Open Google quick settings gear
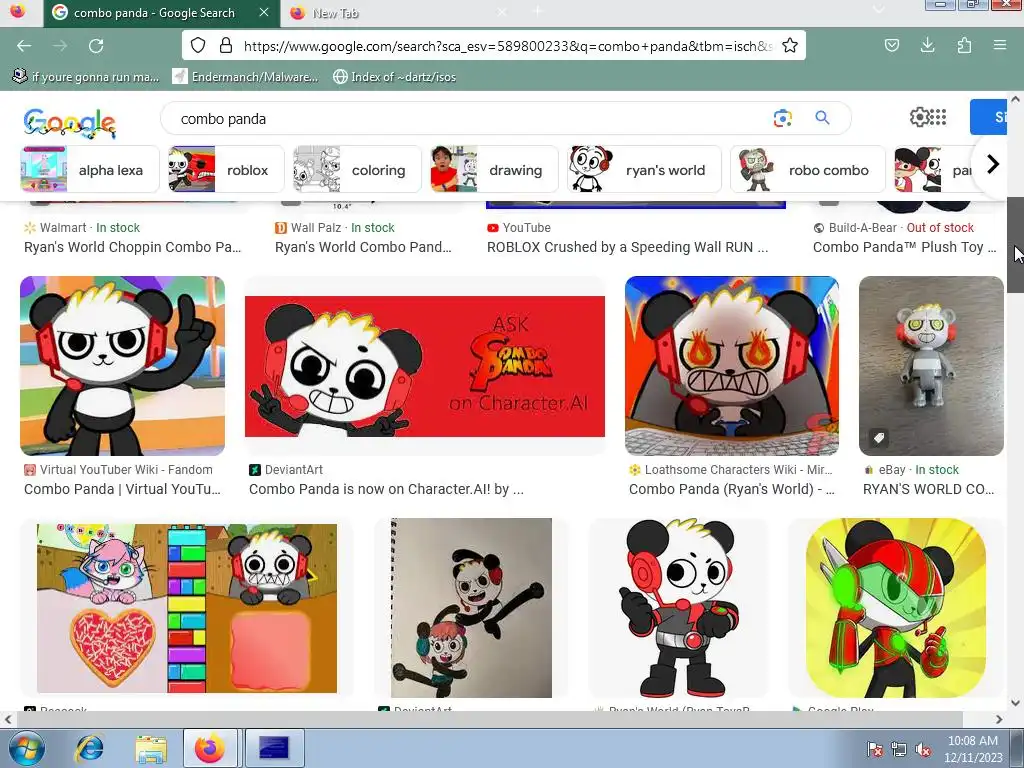Image resolution: width=1024 pixels, height=768 pixels. 920,117
